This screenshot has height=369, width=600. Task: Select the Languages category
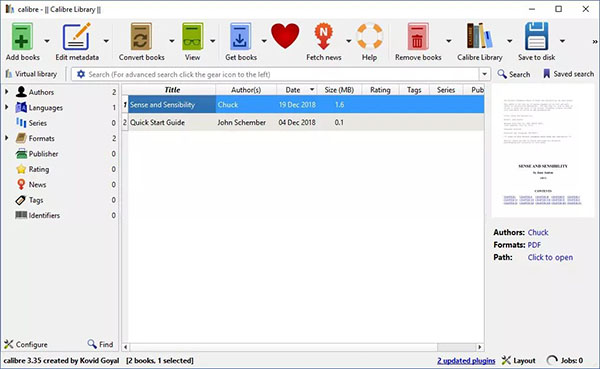click(x=46, y=108)
